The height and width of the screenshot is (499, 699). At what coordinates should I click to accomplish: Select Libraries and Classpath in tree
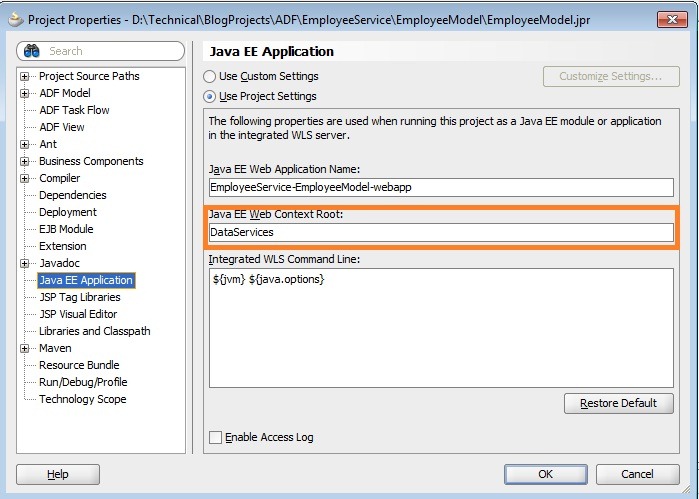(94, 331)
